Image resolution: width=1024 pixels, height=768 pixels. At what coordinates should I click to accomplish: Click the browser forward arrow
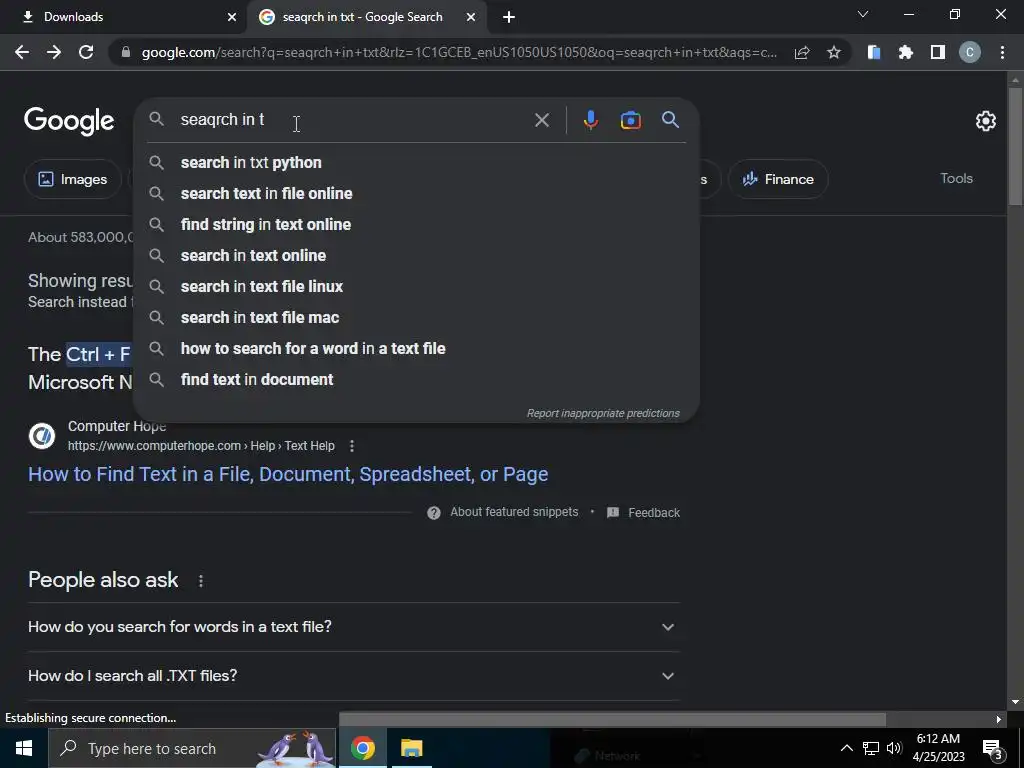54,52
